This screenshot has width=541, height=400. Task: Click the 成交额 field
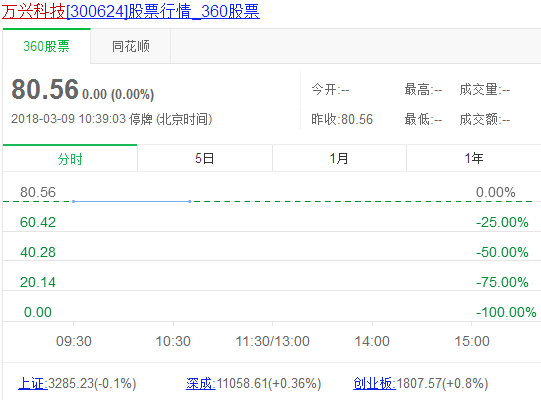[485, 119]
